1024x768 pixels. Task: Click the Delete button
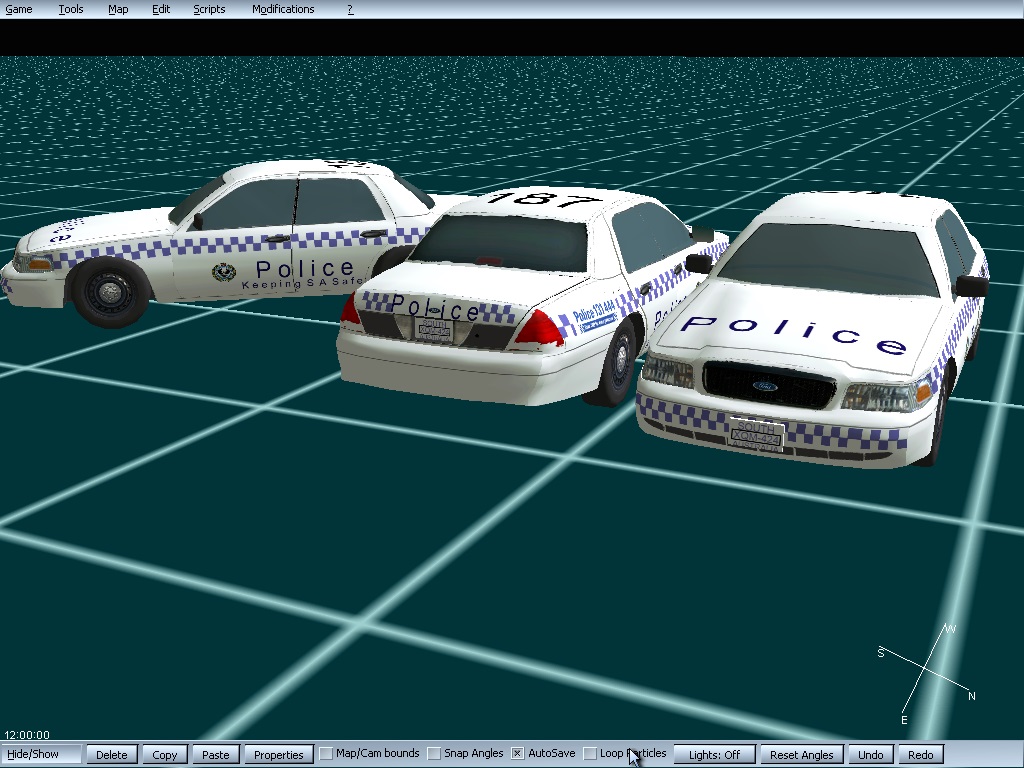(x=112, y=754)
